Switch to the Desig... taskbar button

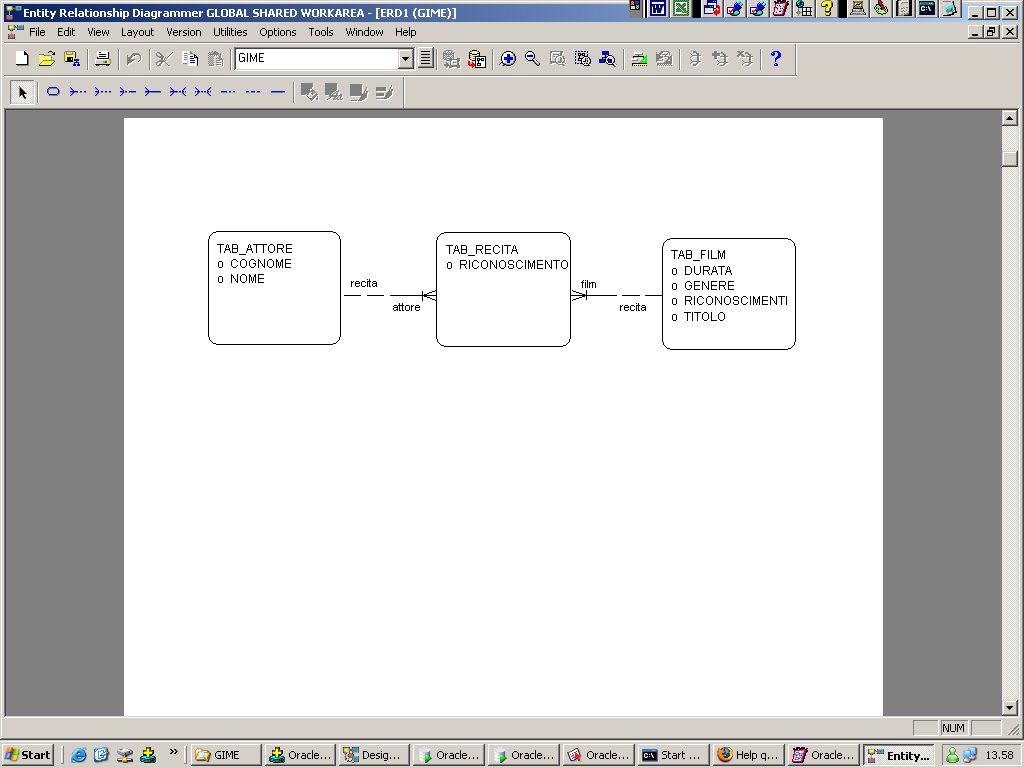(x=374, y=755)
